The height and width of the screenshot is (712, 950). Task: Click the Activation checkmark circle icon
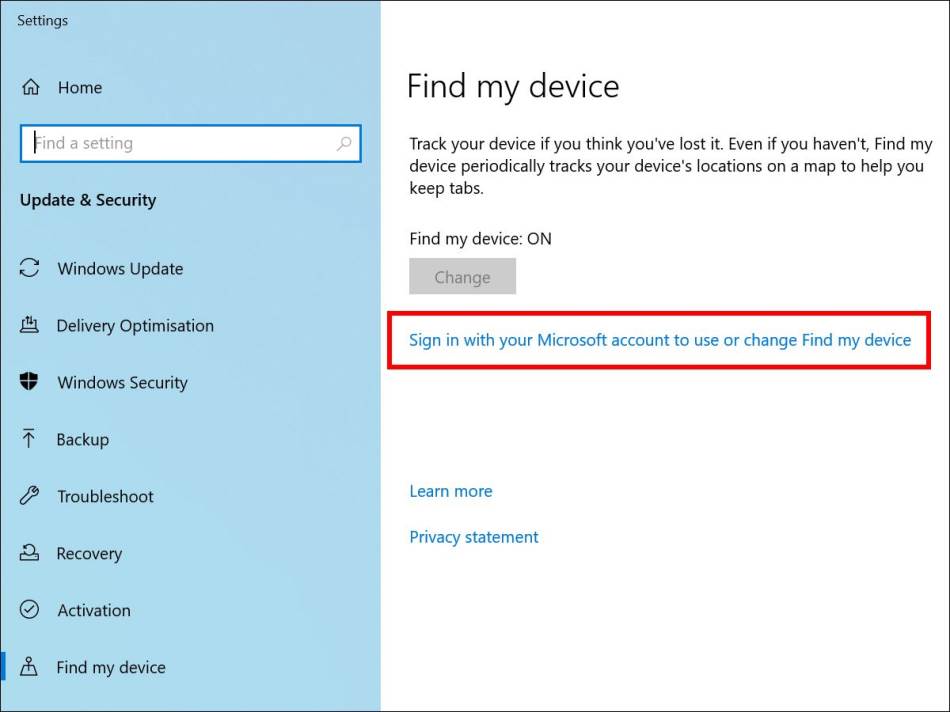(x=29, y=610)
